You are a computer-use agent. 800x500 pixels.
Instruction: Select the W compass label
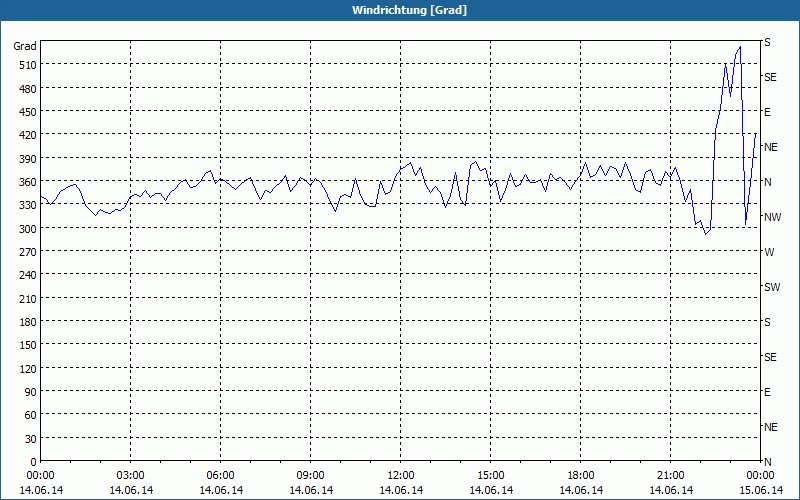[x=769, y=252]
